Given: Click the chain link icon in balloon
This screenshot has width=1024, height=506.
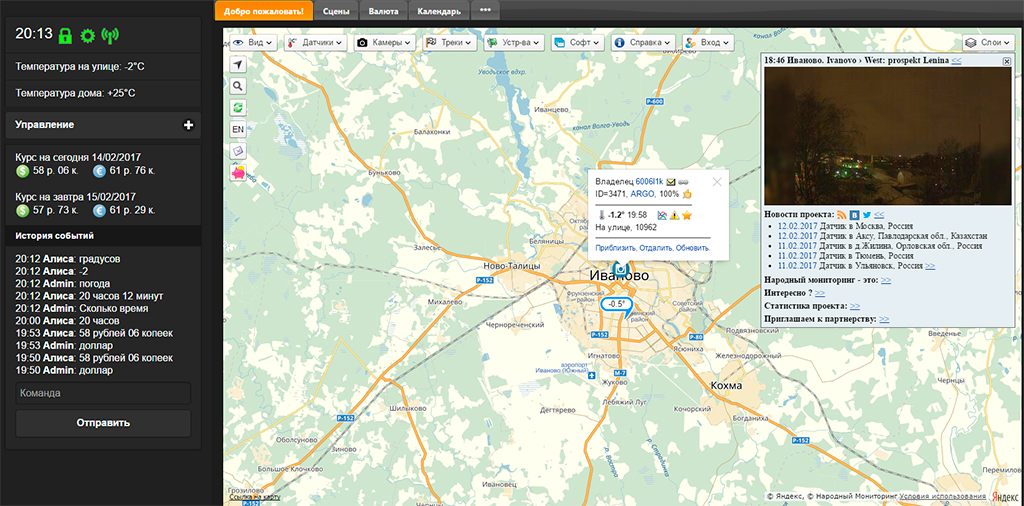Looking at the screenshot, I should 683,182.
